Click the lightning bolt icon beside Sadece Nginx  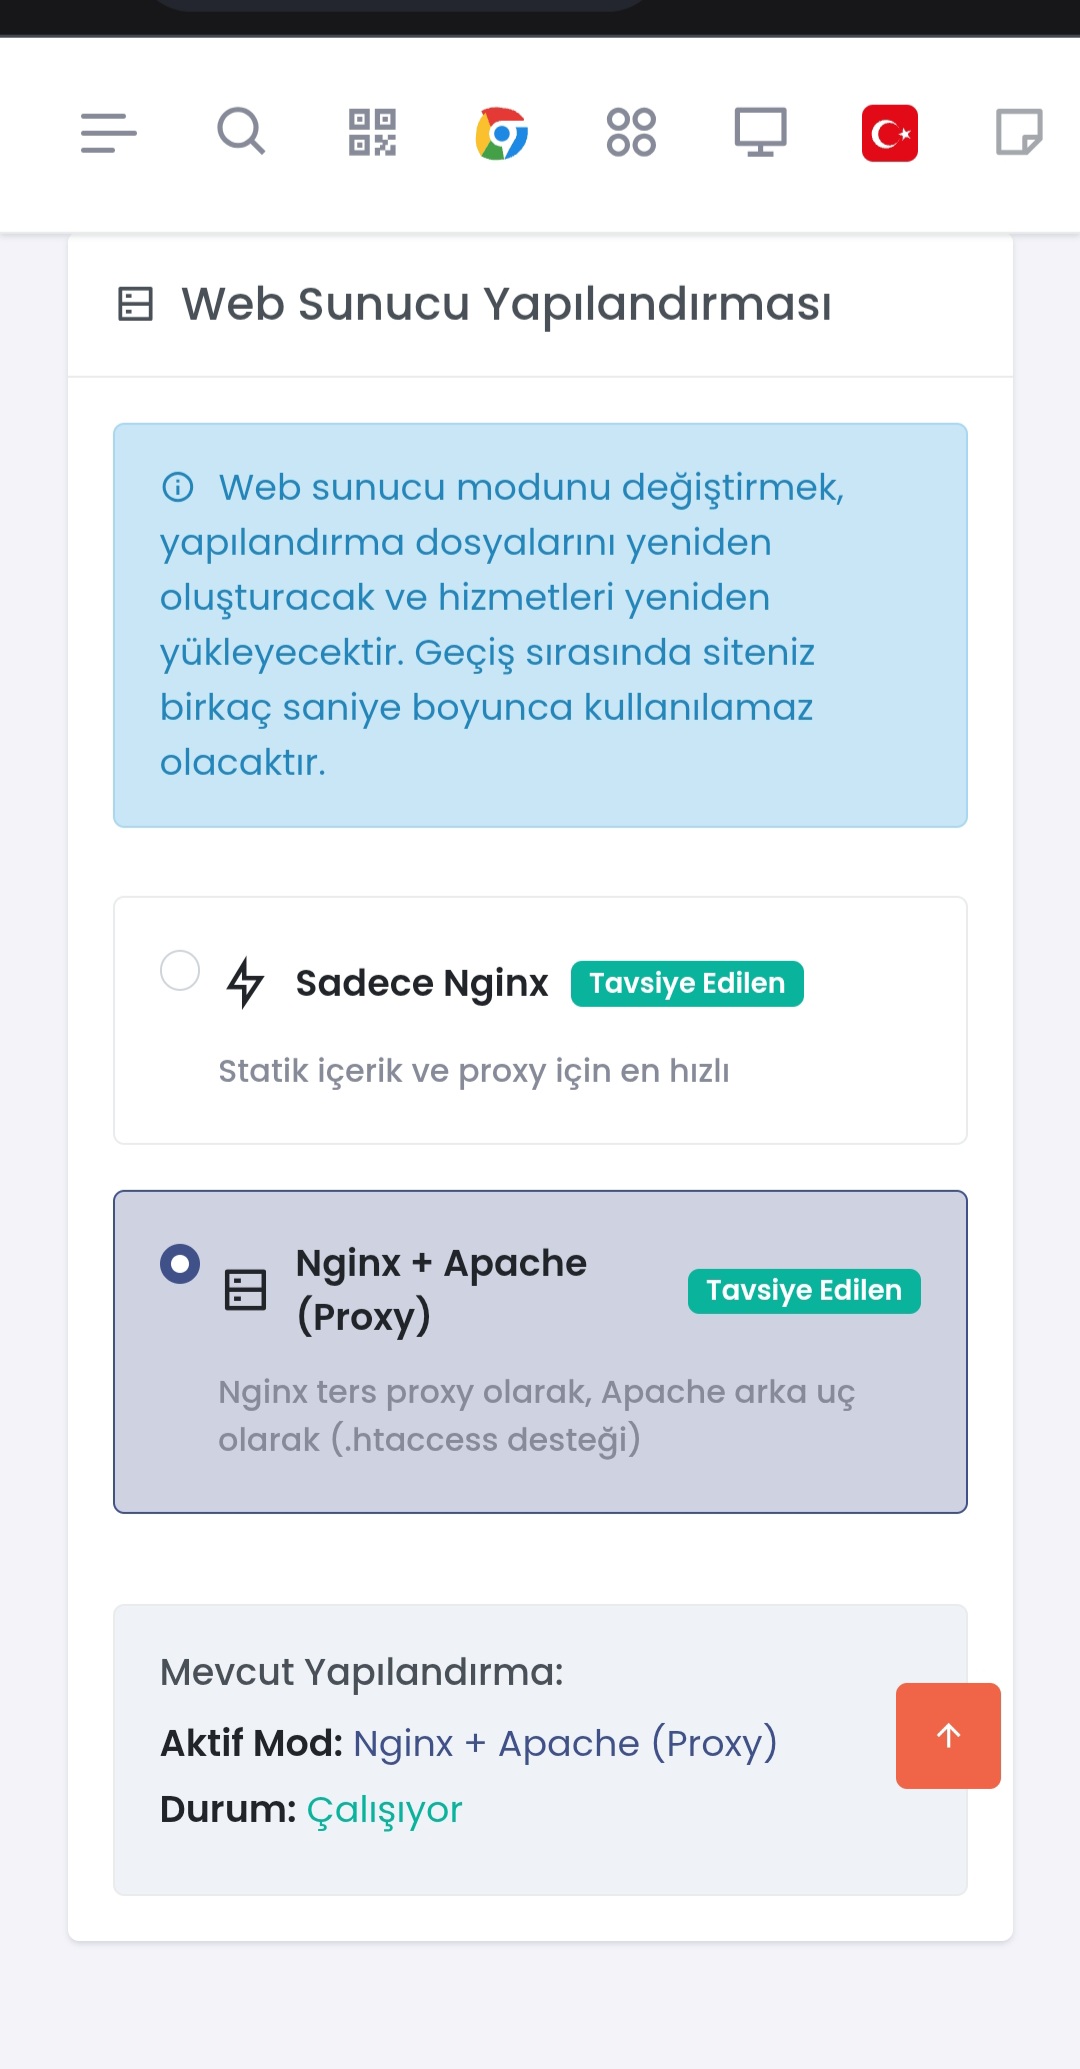pos(245,982)
